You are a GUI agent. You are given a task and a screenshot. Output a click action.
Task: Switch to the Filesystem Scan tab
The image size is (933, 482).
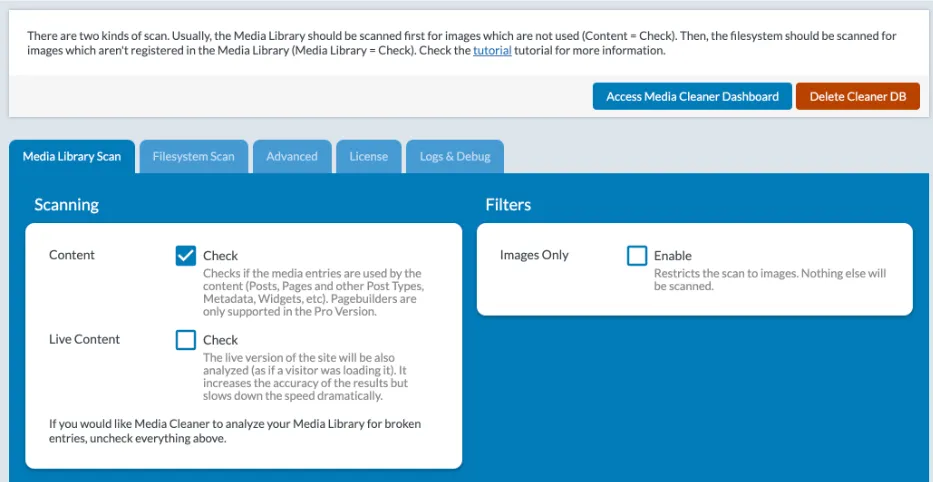coord(193,157)
